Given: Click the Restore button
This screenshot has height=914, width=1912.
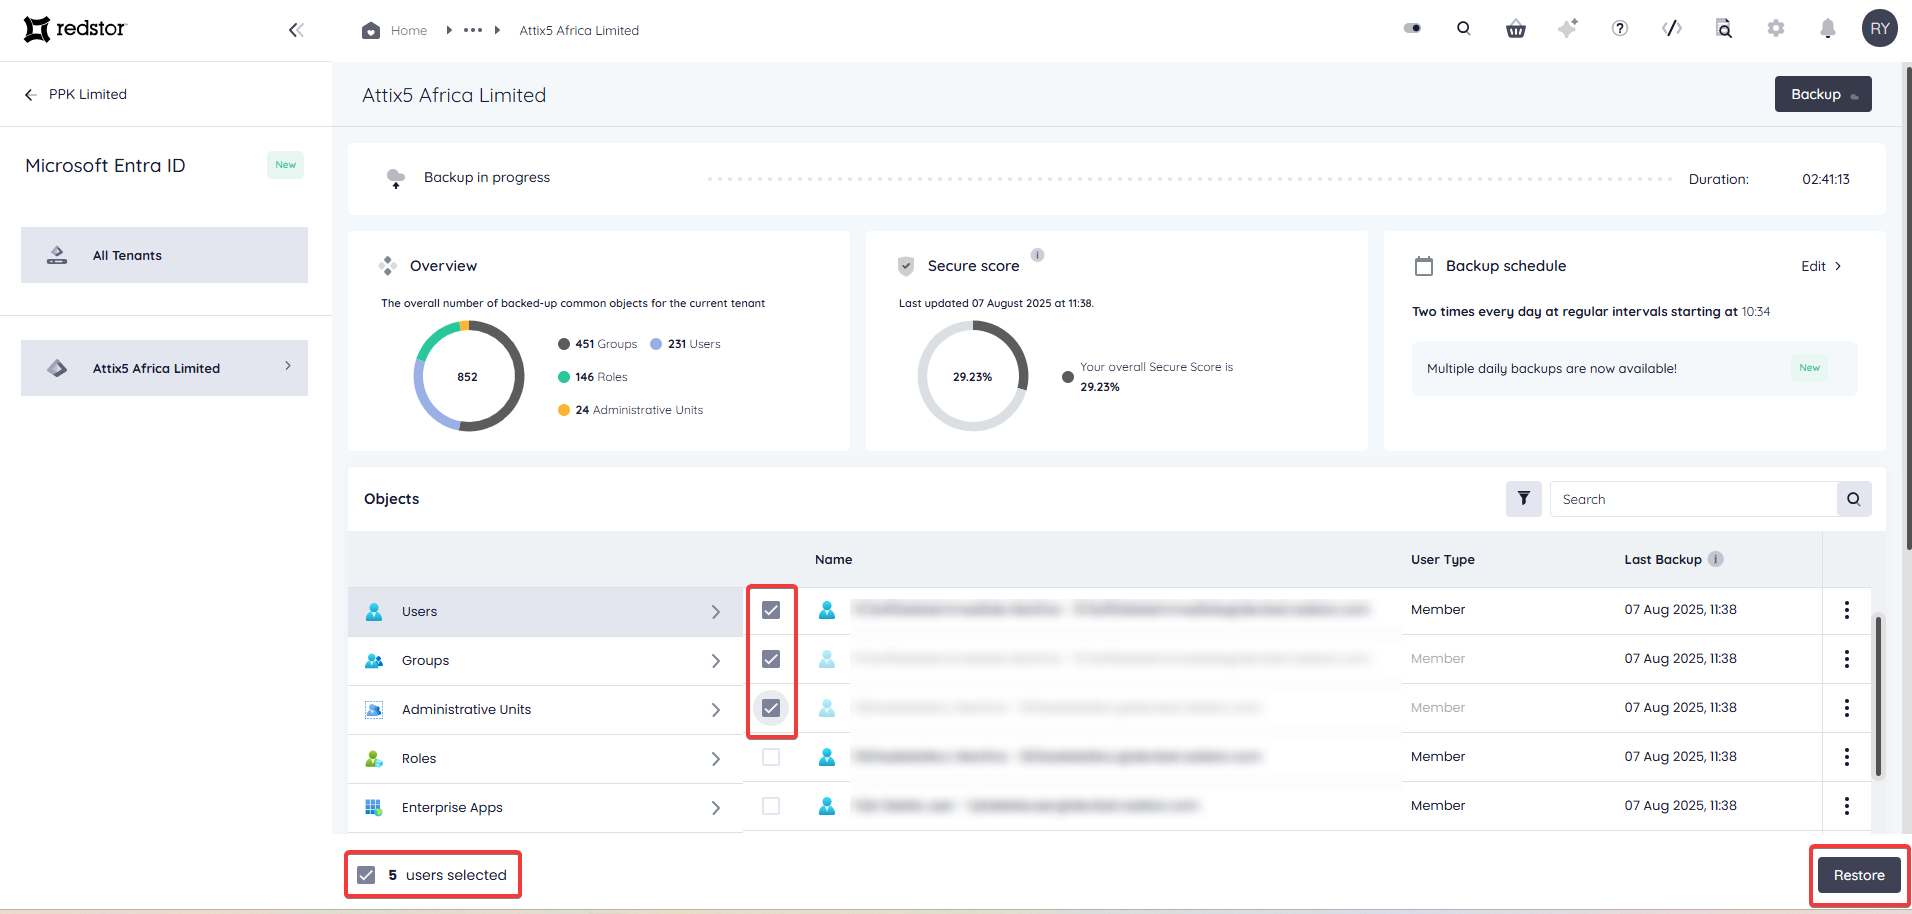Looking at the screenshot, I should (1859, 875).
